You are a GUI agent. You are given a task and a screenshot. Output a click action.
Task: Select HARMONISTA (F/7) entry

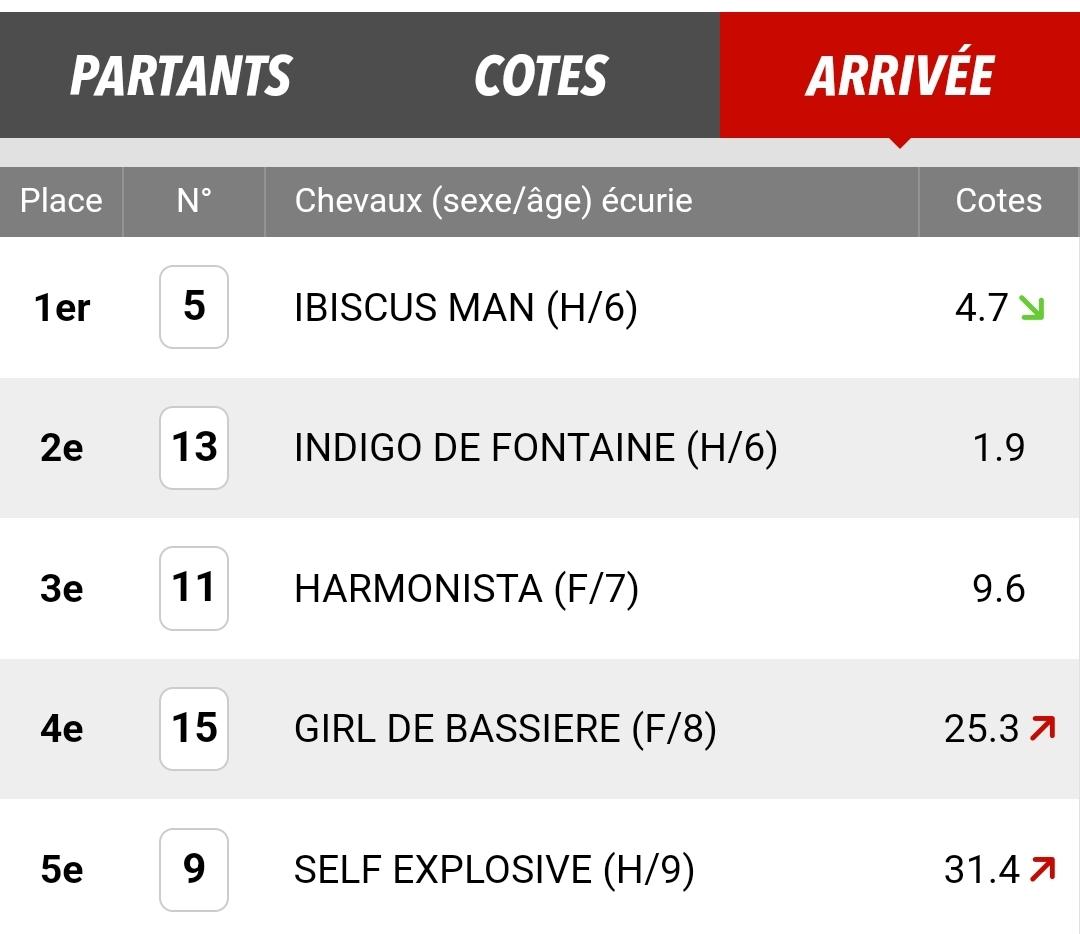click(x=466, y=589)
